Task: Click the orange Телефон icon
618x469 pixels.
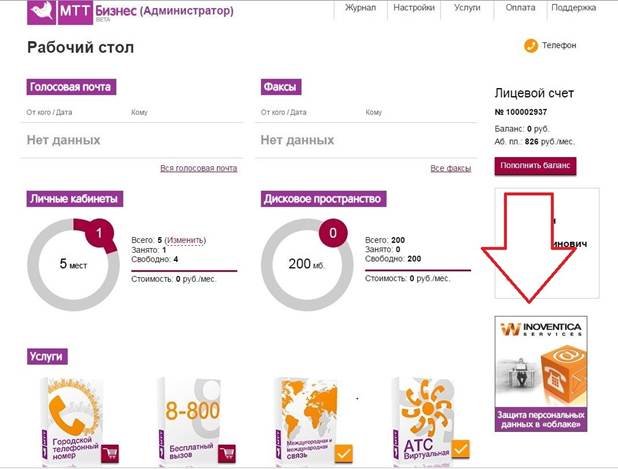Action: click(530, 45)
